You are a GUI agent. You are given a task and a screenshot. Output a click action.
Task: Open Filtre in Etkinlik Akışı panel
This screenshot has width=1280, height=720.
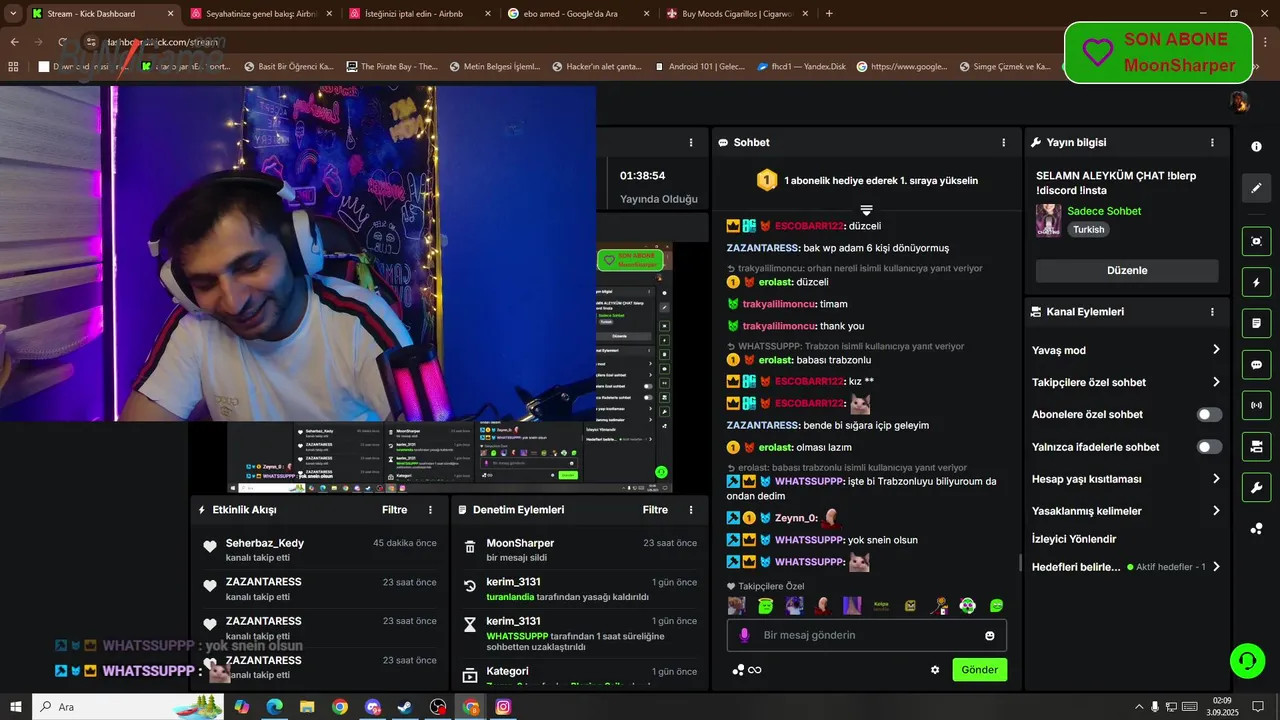click(394, 510)
